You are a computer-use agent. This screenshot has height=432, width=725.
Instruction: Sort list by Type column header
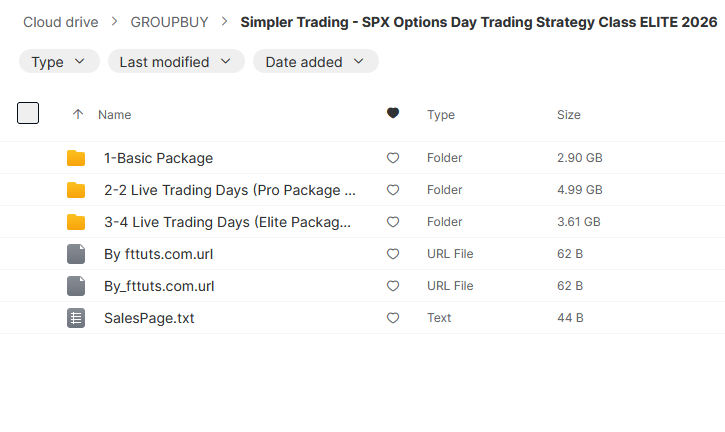[441, 115]
